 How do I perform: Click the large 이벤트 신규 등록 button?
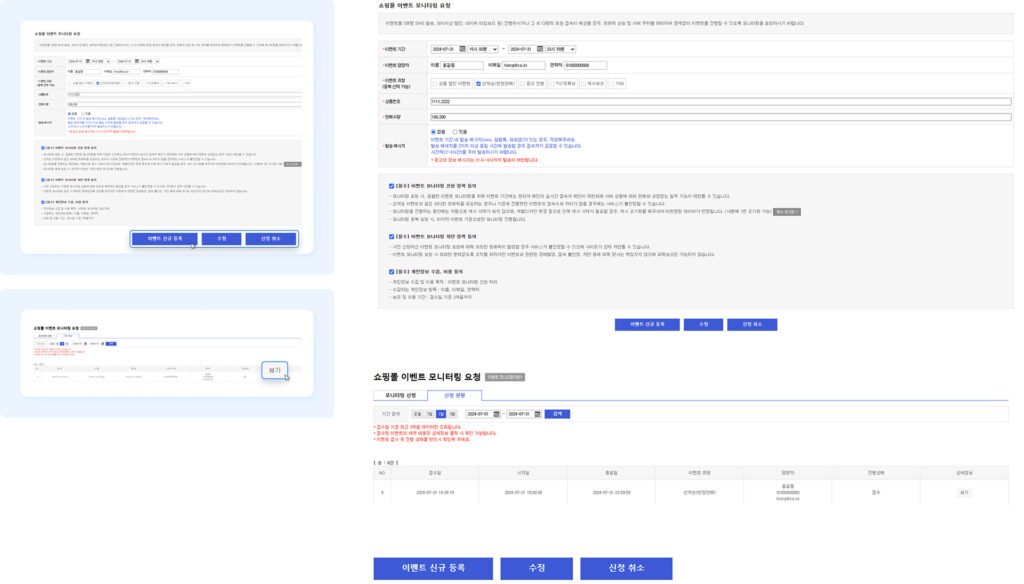[x=433, y=568]
